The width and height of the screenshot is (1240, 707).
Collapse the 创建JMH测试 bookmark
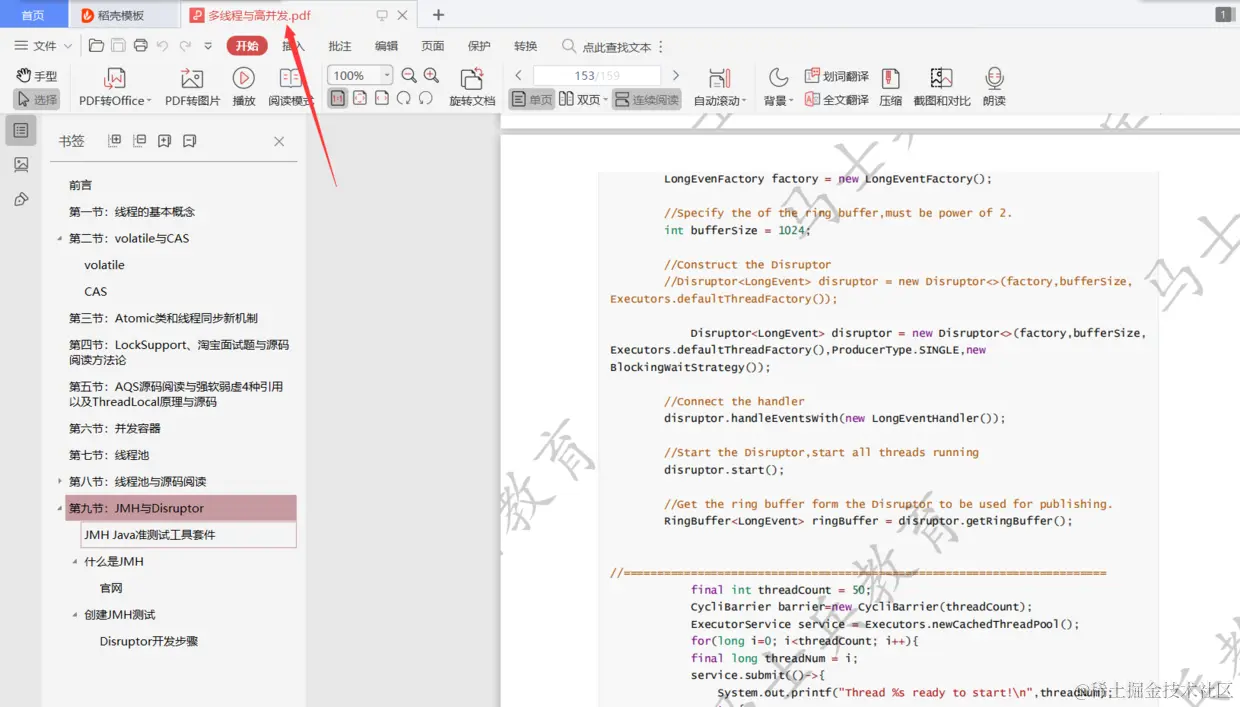[75, 614]
